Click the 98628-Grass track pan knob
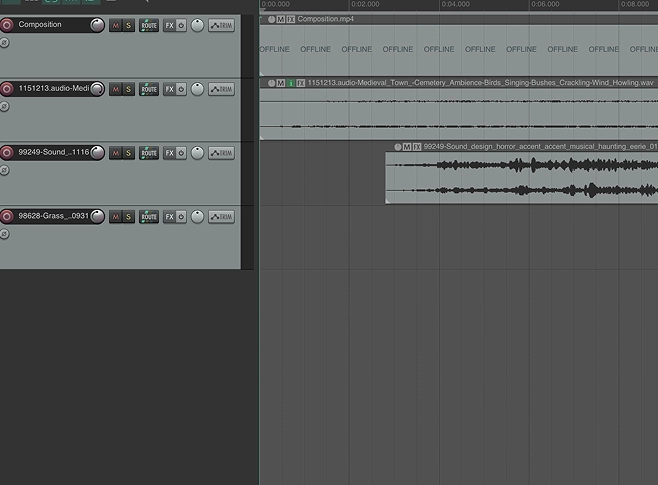Viewport: 658px width, 485px height. click(197, 217)
